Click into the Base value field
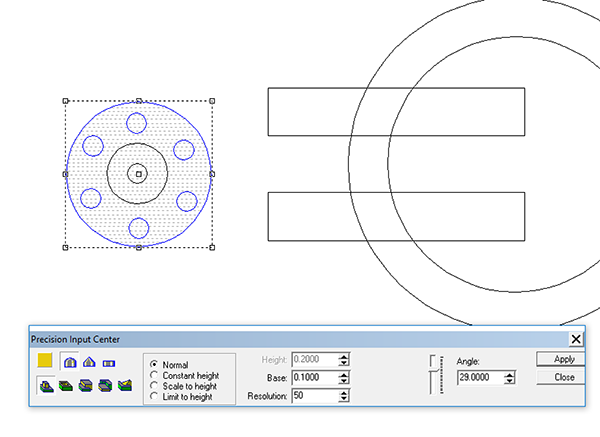Image resolution: width=600 pixels, height=437 pixels. click(x=315, y=378)
